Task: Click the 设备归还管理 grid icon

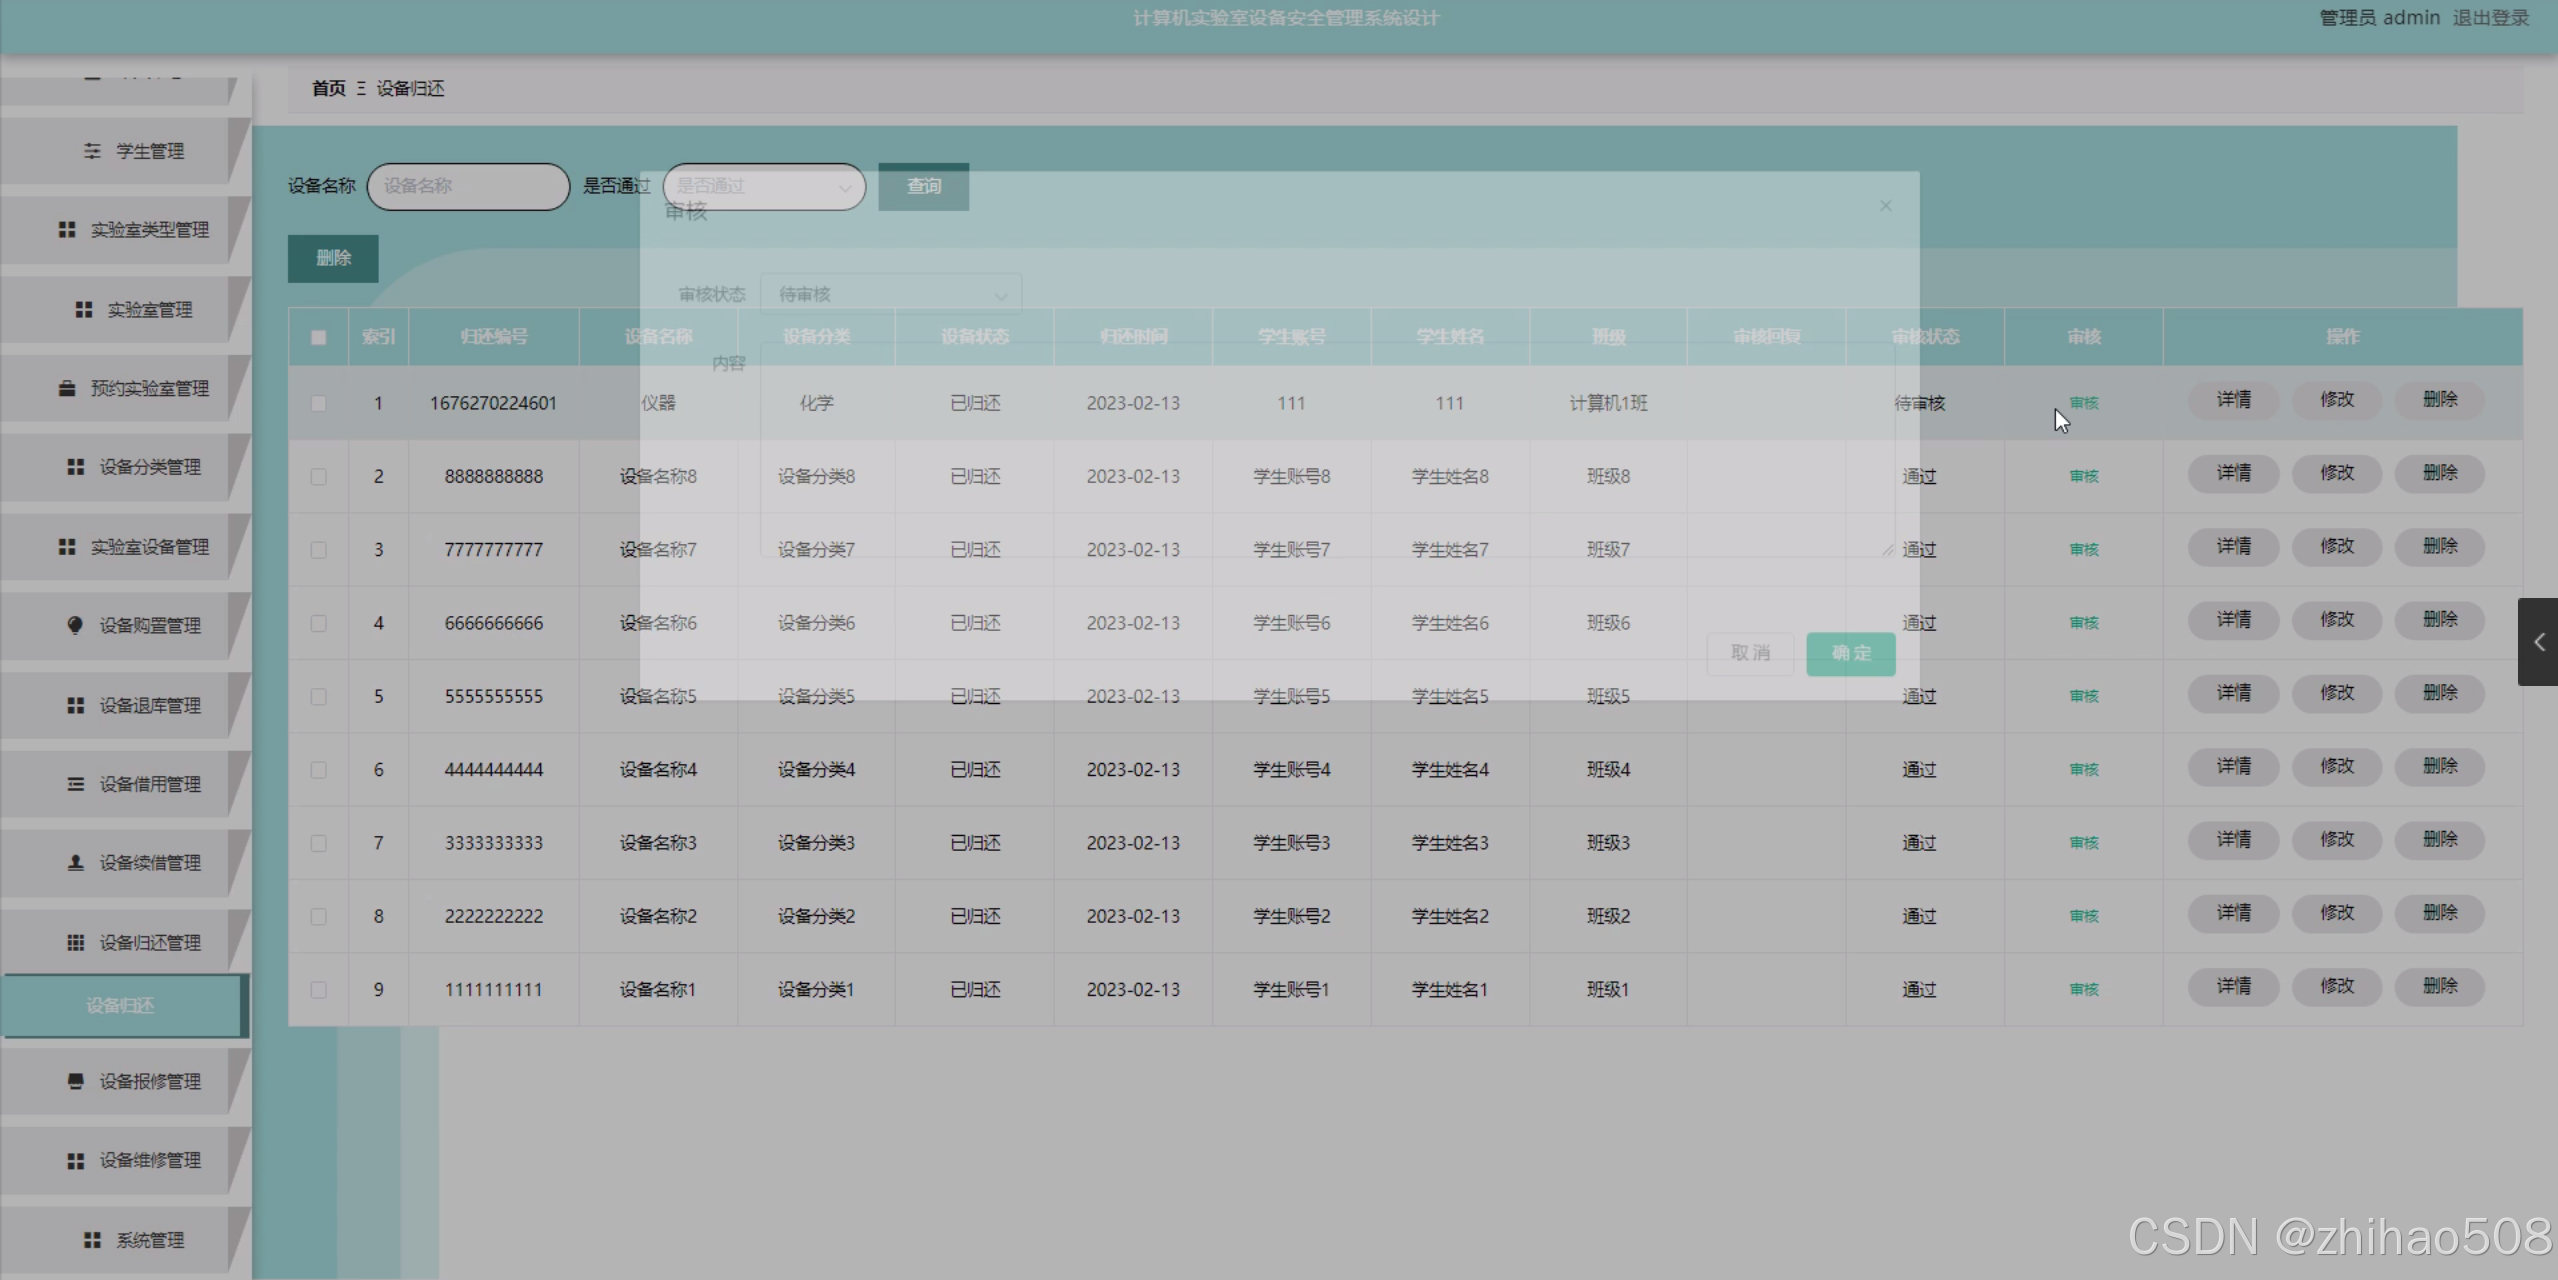Action: (75, 942)
